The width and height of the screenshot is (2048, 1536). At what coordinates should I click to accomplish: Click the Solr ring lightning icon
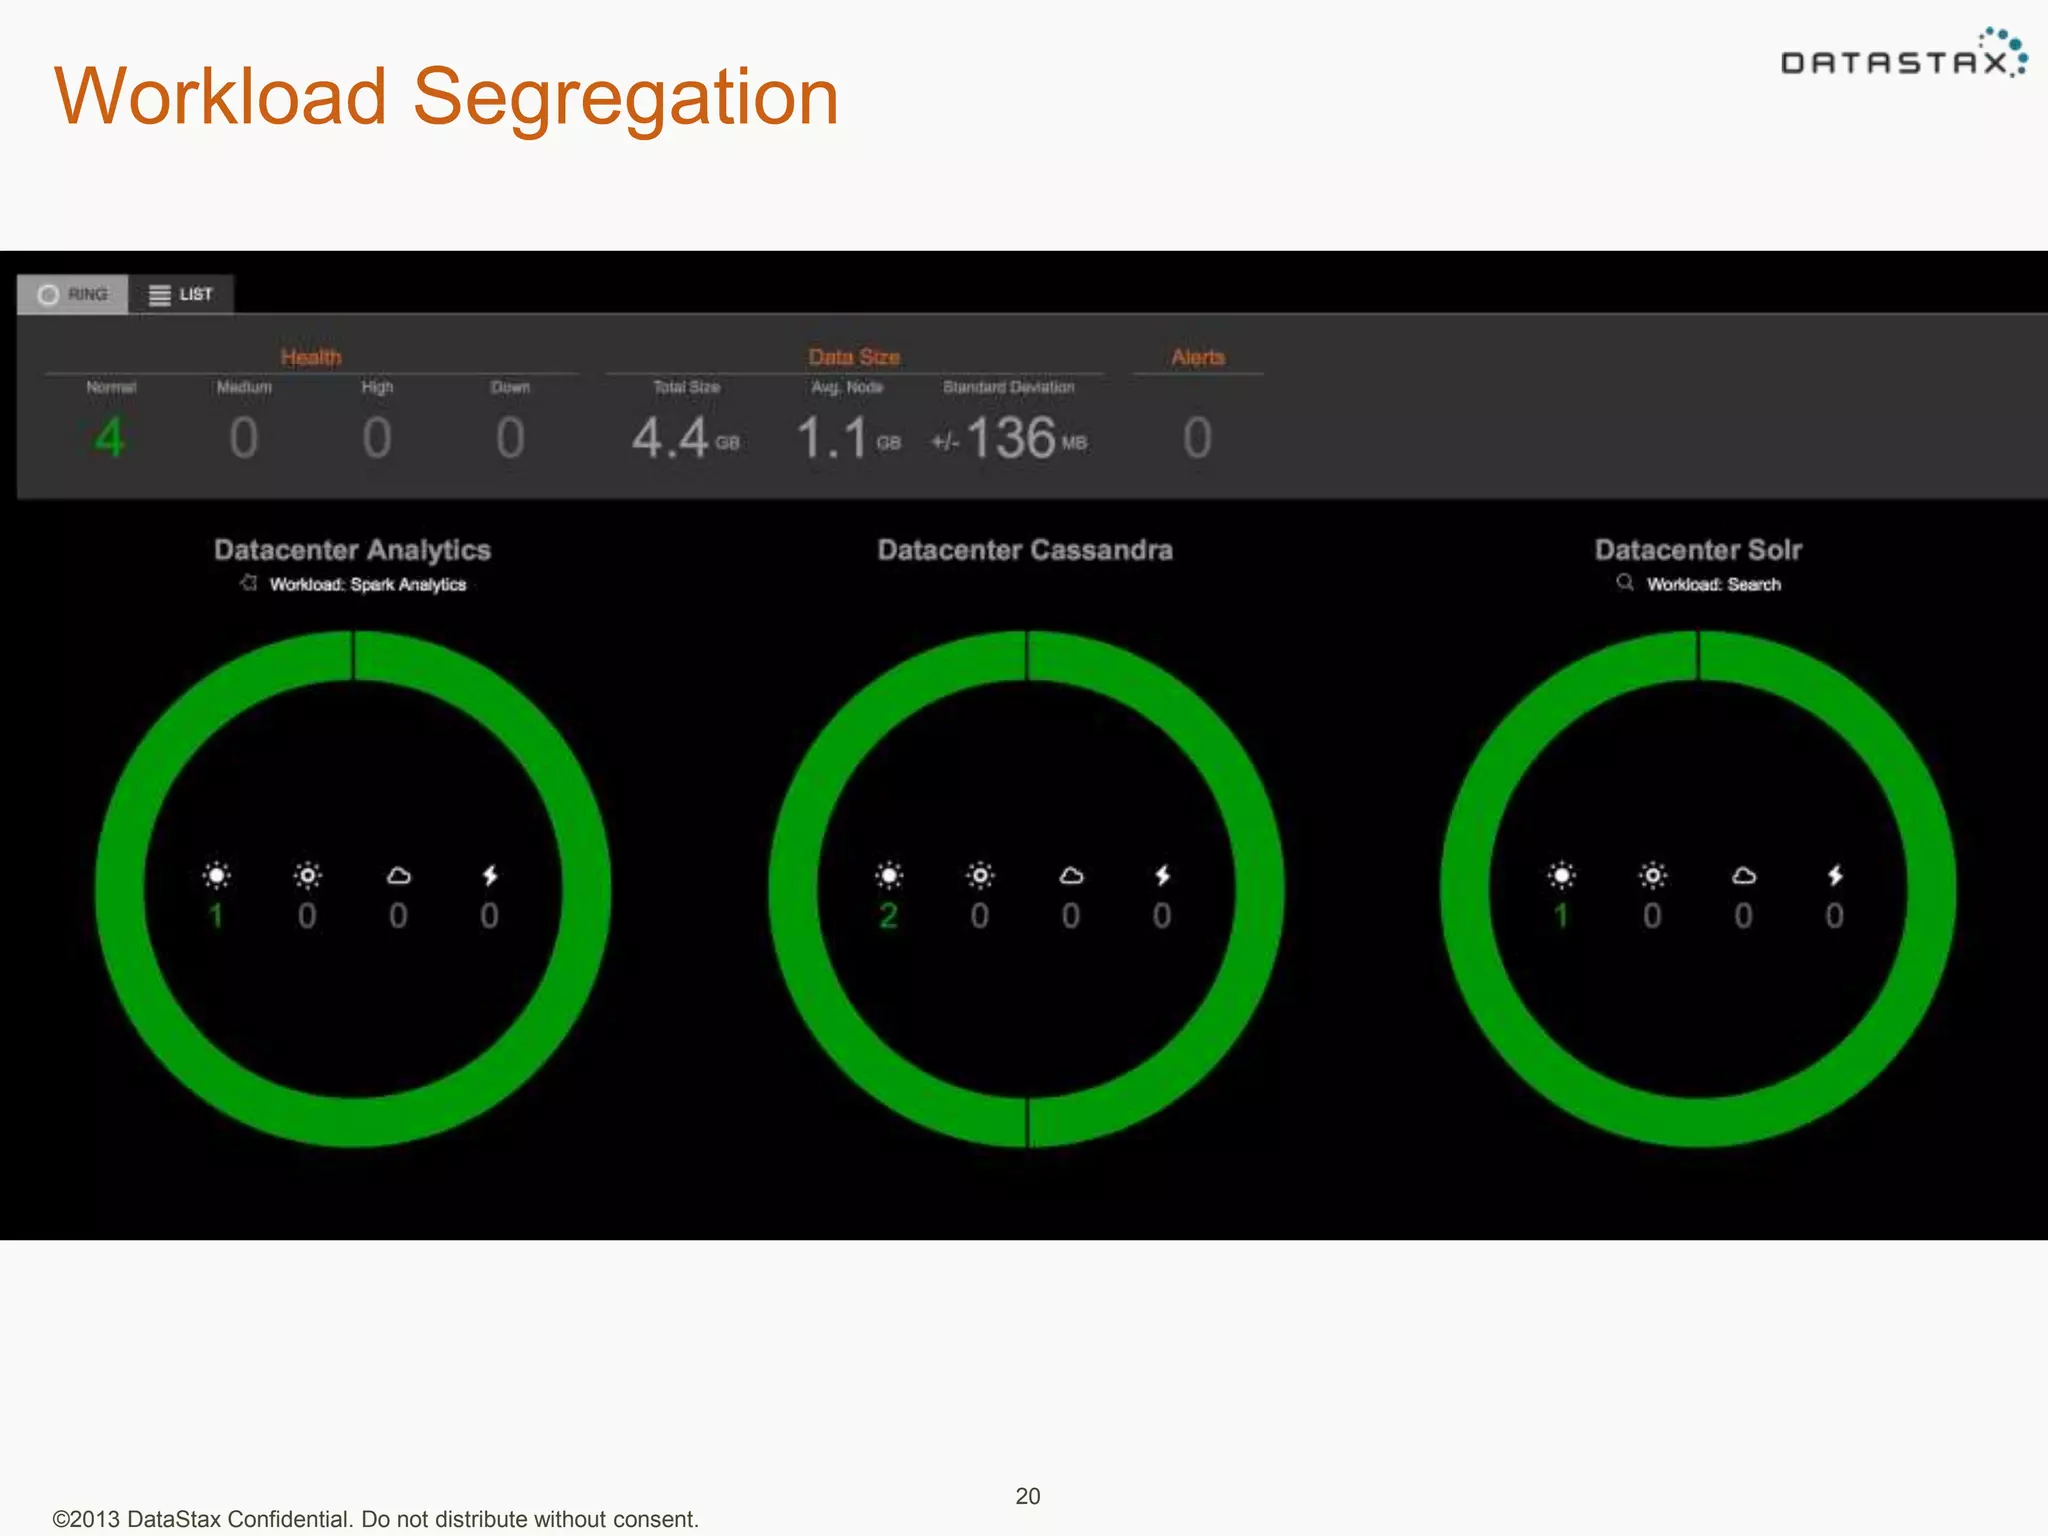pos(1835,876)
